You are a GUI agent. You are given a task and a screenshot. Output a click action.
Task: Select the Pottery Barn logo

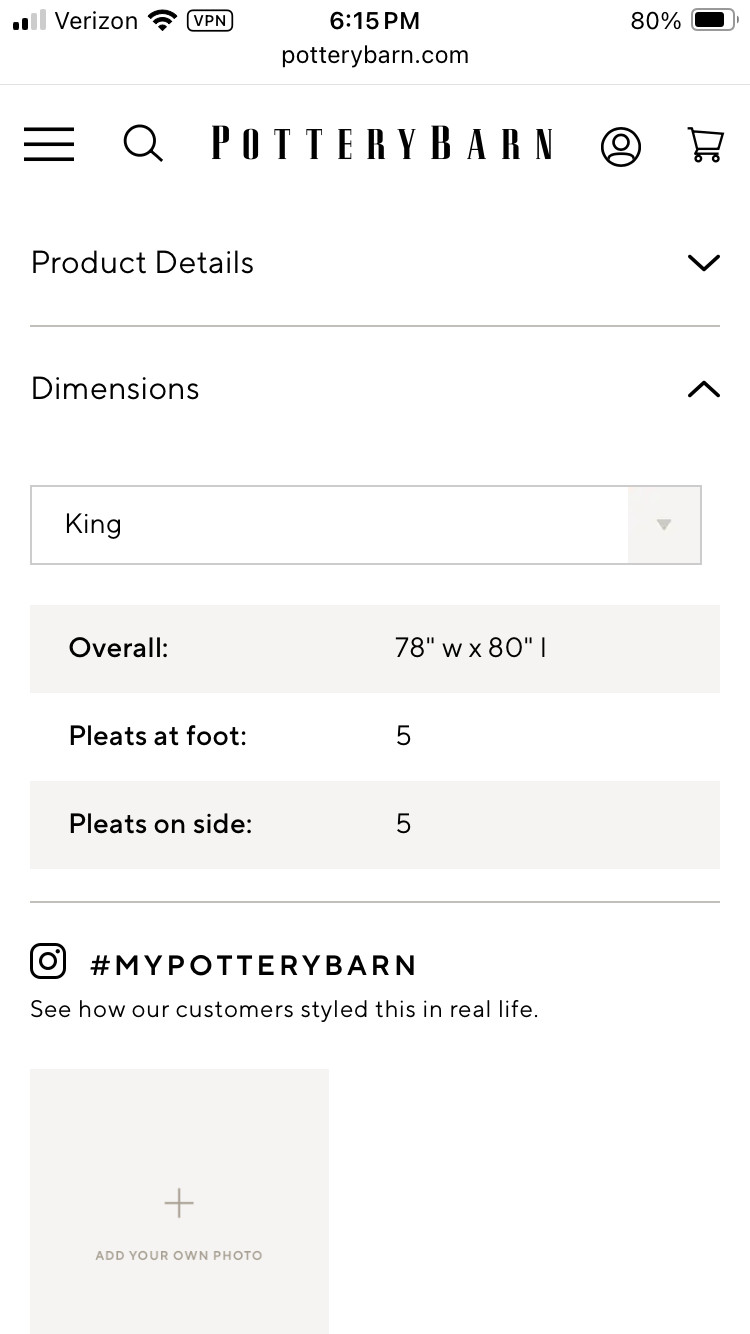[382, 144]
